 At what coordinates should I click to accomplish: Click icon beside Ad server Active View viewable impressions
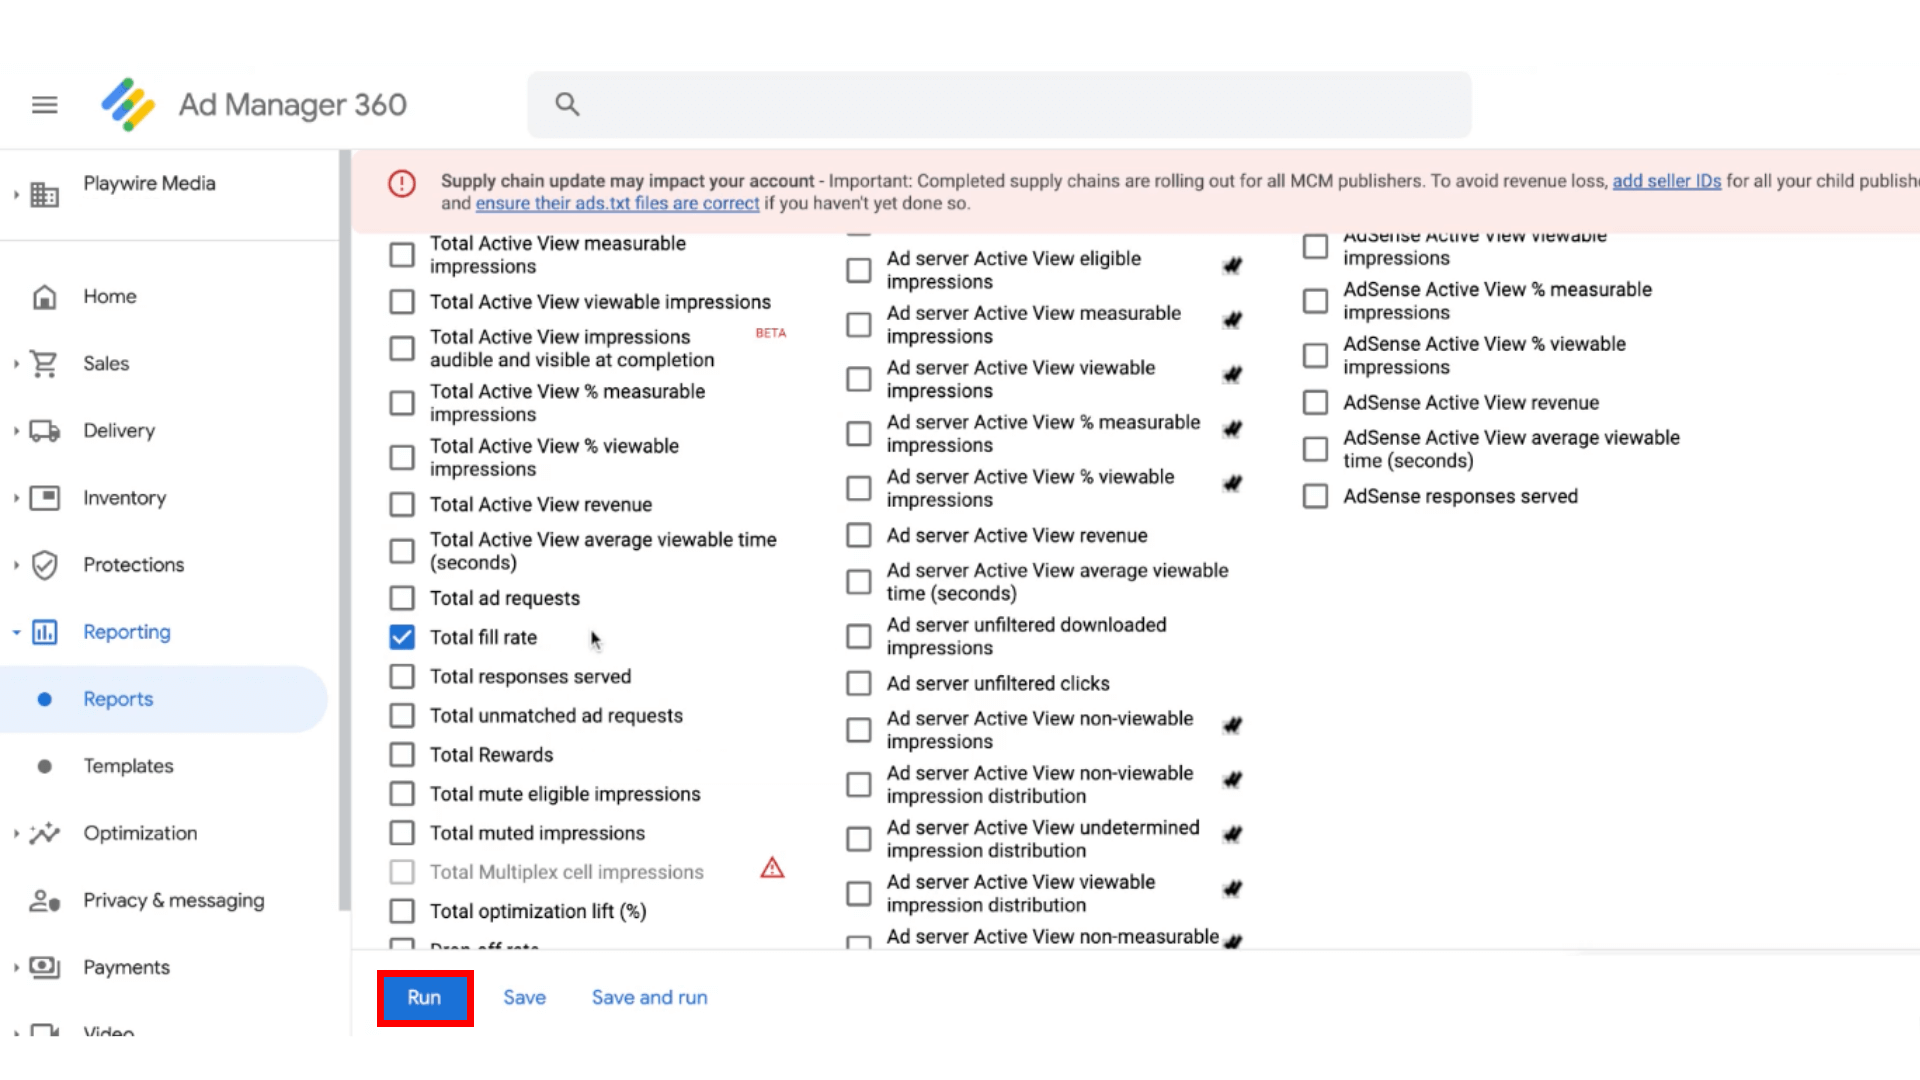tap(1232, 374)
